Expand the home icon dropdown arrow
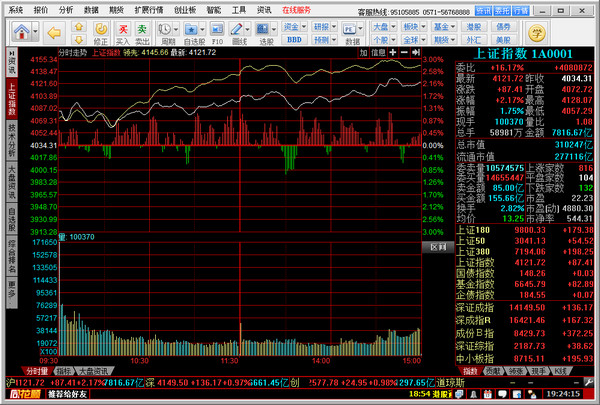This screenshot has width=600, height=405. (x=35, y=32)
